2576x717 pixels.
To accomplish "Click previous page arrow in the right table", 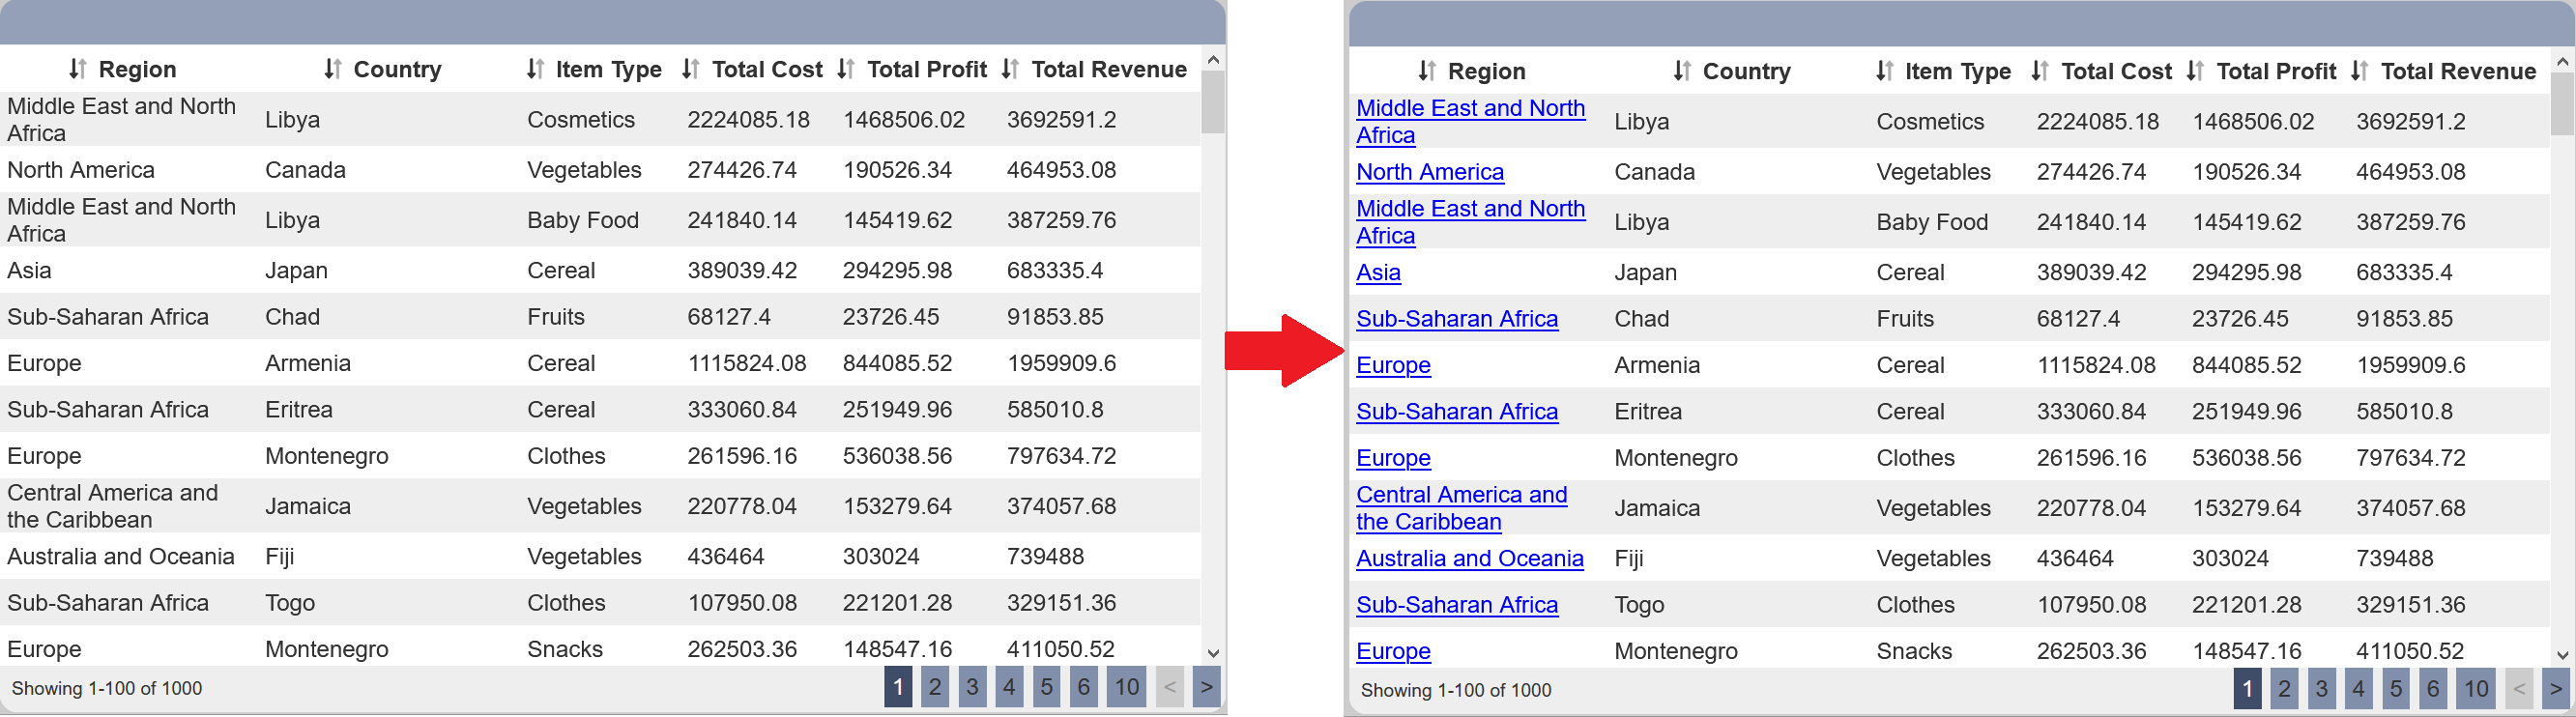I will click(2519, 689).
